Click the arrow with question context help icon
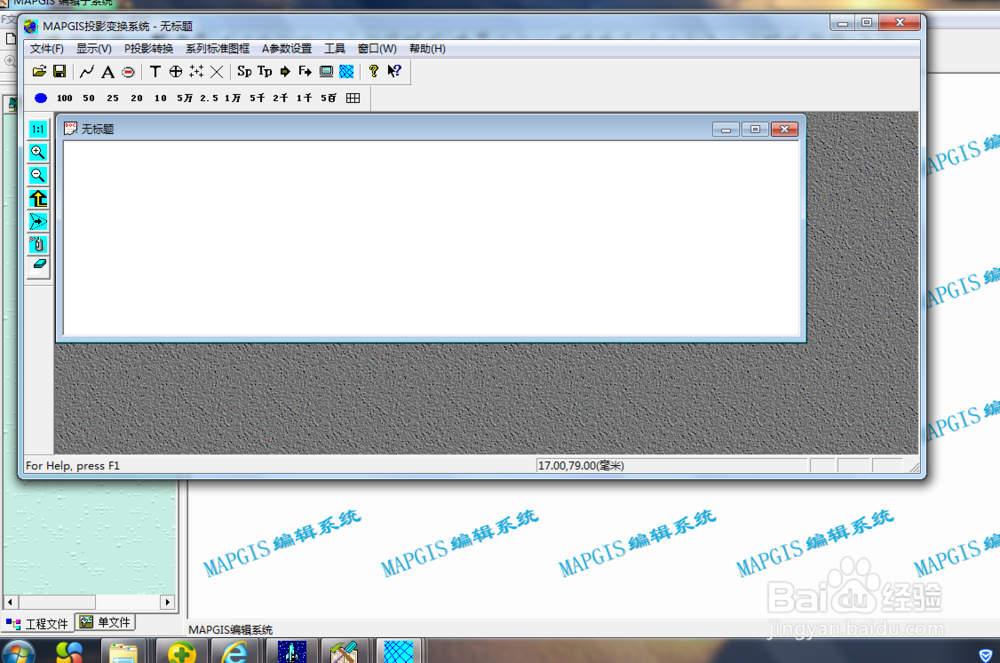This screenshot has height=663, width=1000. click(394, 71)
